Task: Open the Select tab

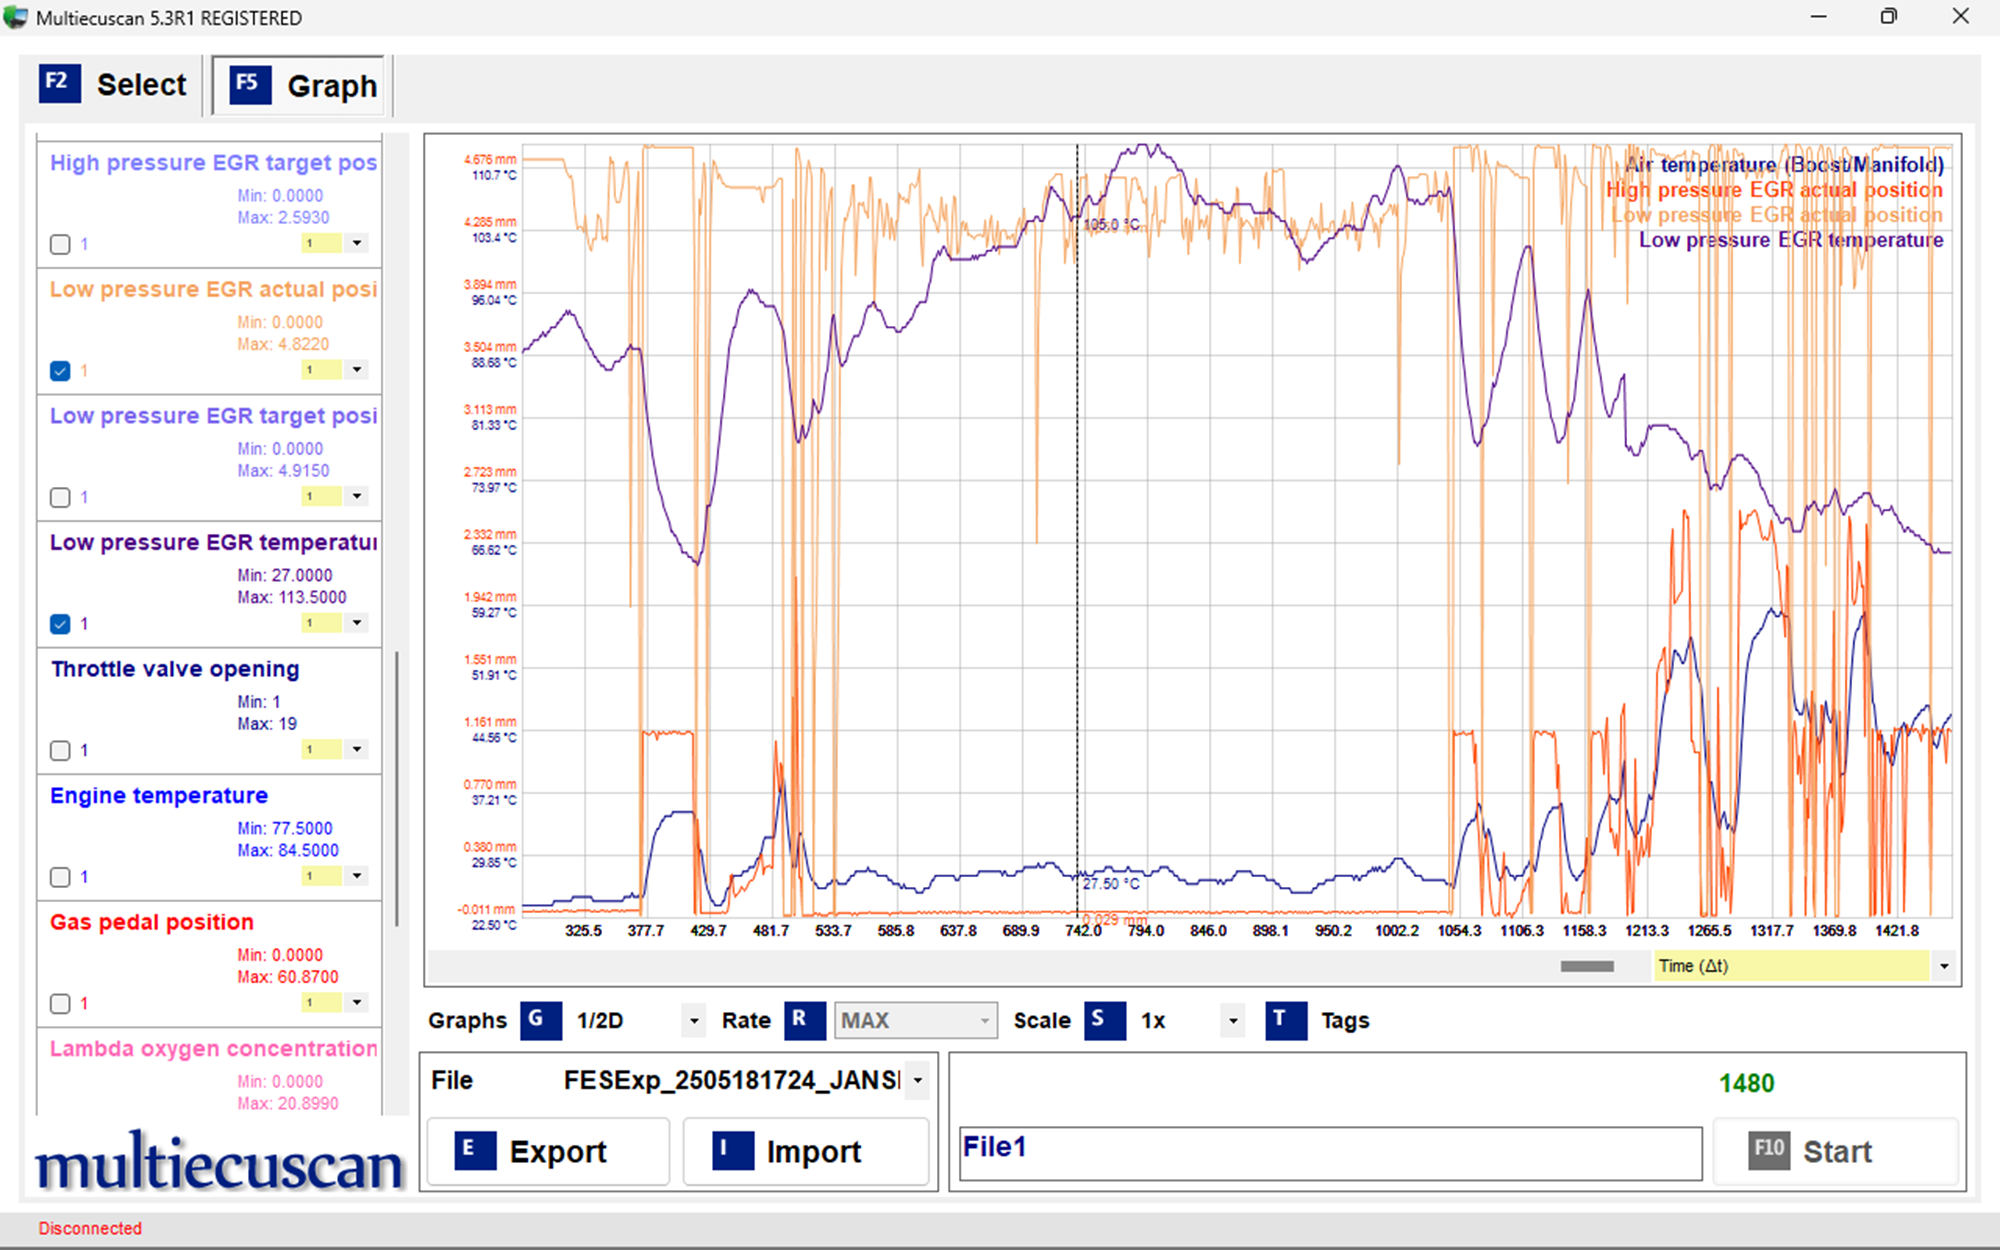Action: pos(113,84)
